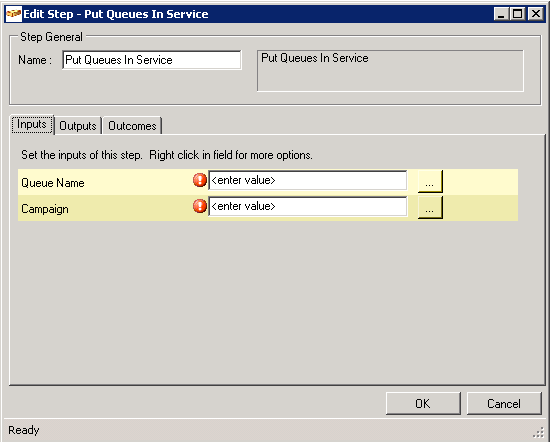Maximize the Edit Step dialog
Viewport: 550px width, 442px height.
tap(518, 14)
